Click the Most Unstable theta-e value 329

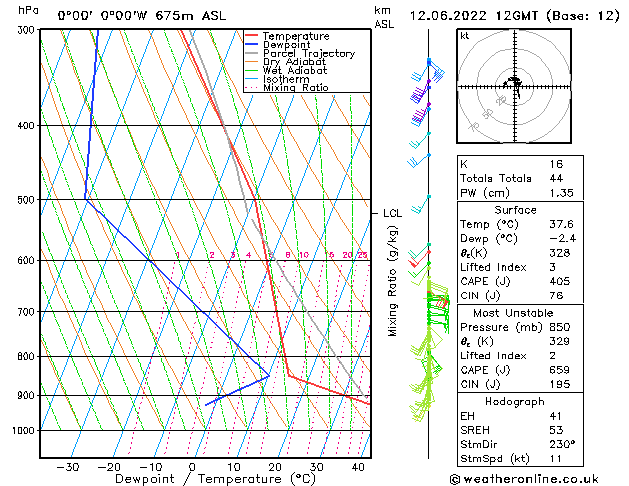[560, 341]
